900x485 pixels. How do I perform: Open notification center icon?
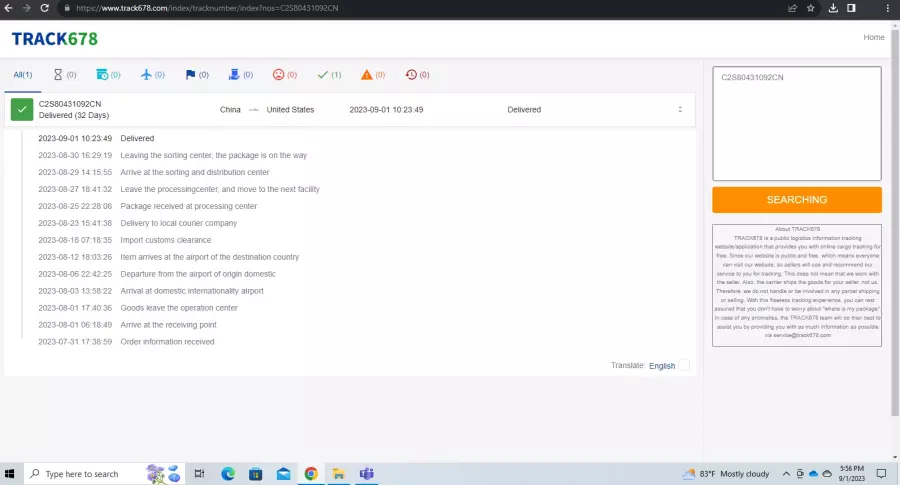881,474
